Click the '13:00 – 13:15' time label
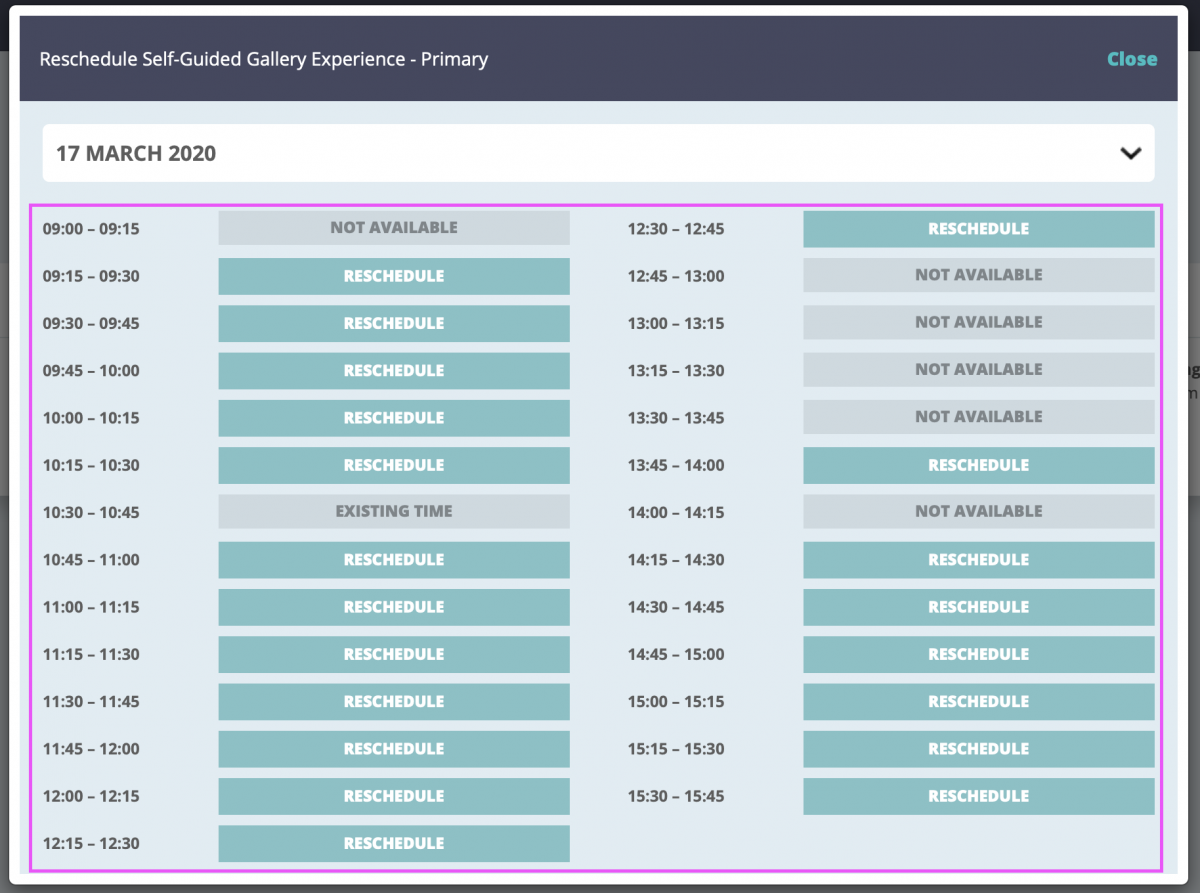Image resolution: width=1200 pixels, height=893 pixels. coord(676,324)
